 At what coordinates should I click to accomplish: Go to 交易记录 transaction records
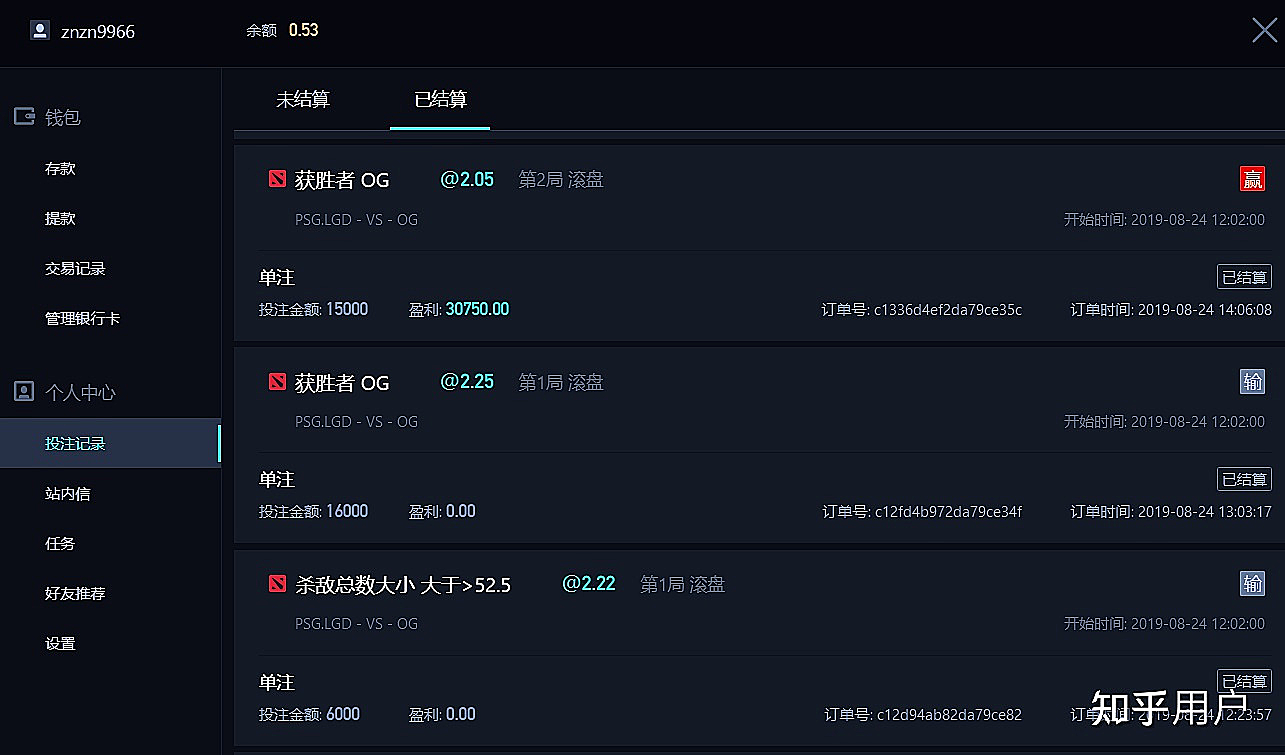[x=75, y=269]
